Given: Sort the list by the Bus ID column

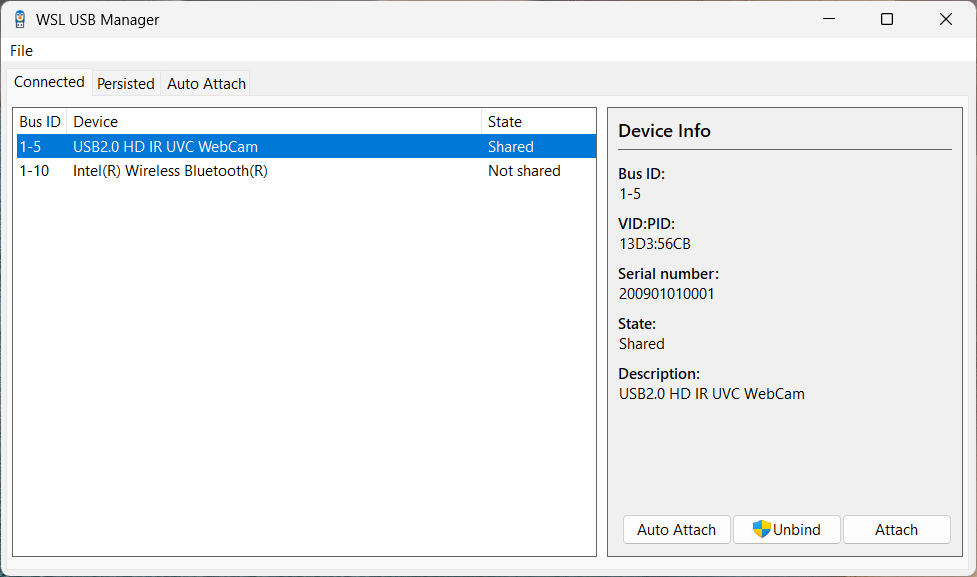Looking at the screenshot, I should pyautogui.click(x=40, y=122).
